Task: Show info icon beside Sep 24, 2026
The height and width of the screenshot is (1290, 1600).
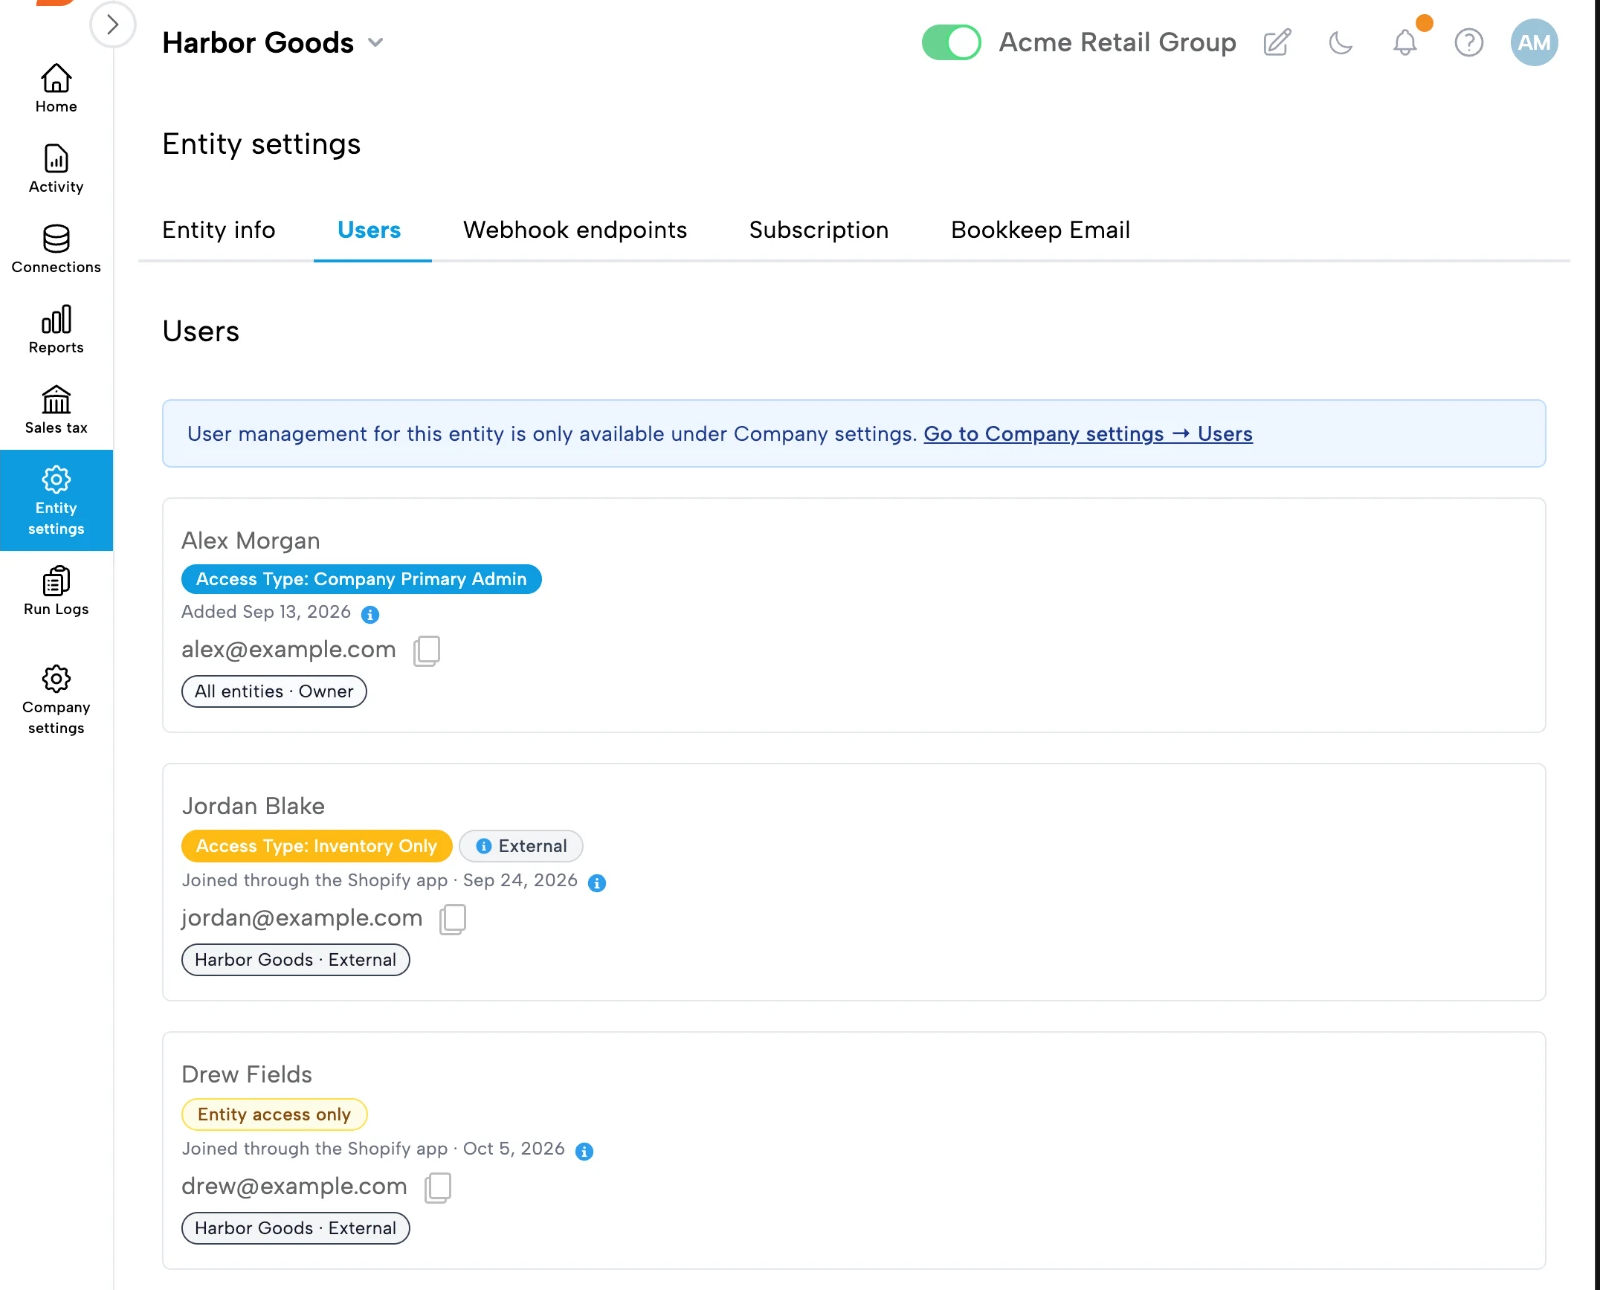Action: point(597,883)
